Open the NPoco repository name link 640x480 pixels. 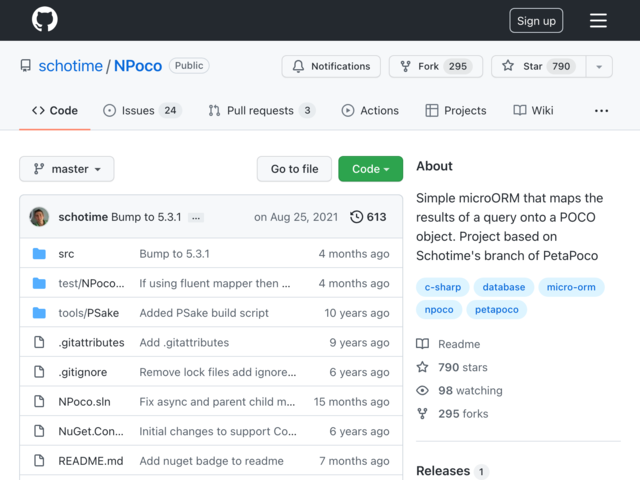point(138,66)
